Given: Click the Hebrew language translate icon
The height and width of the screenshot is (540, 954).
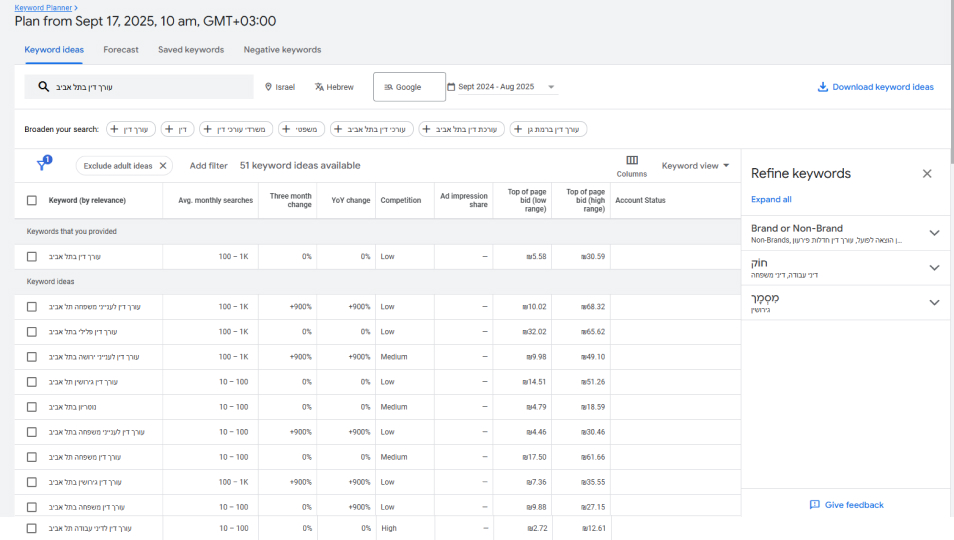Looking at the screenshot, I should coord(319,87).
